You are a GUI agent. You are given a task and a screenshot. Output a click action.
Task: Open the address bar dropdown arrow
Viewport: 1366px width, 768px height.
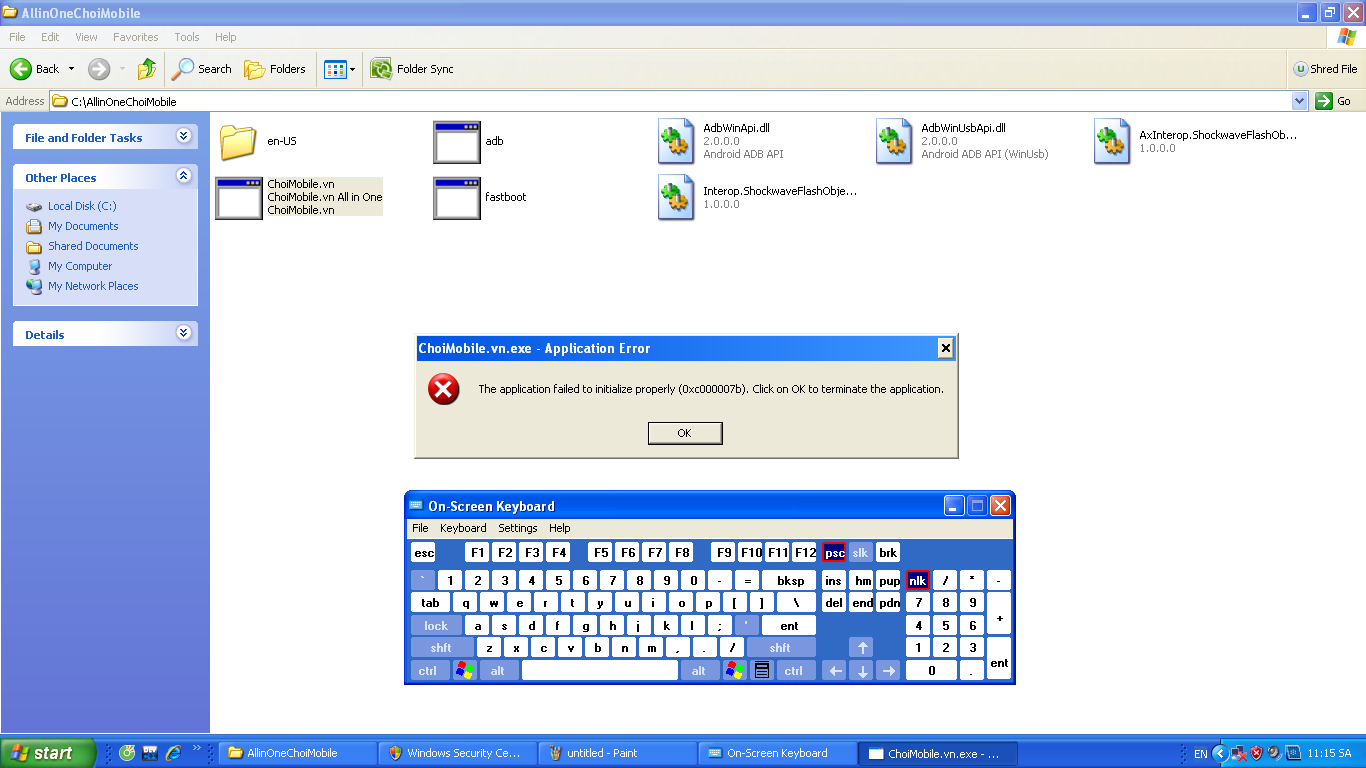(x=1299, y=101)
